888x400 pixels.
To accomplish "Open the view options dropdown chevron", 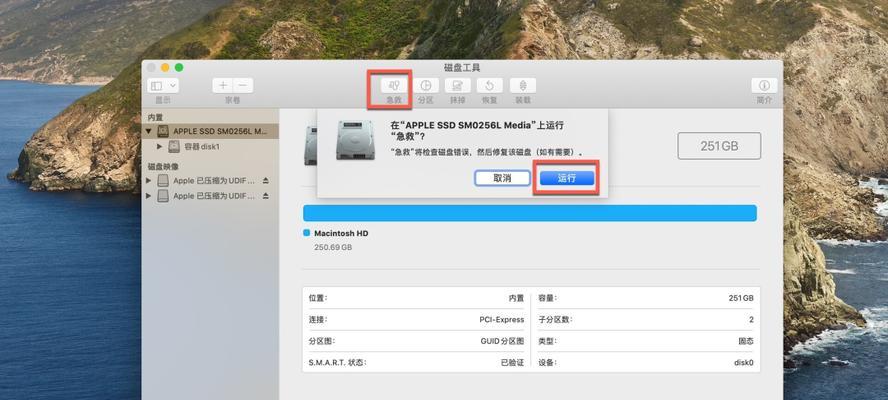I will [173, 86].
